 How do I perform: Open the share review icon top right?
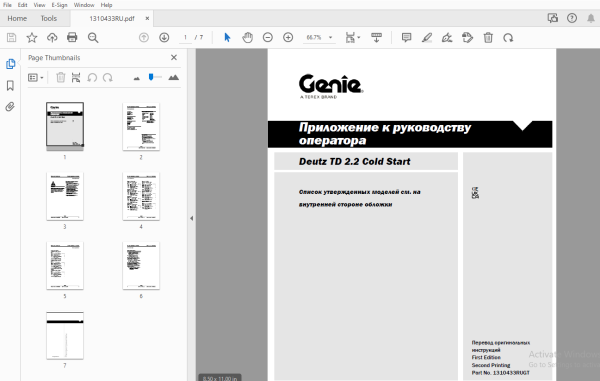[x=553, y=18]
